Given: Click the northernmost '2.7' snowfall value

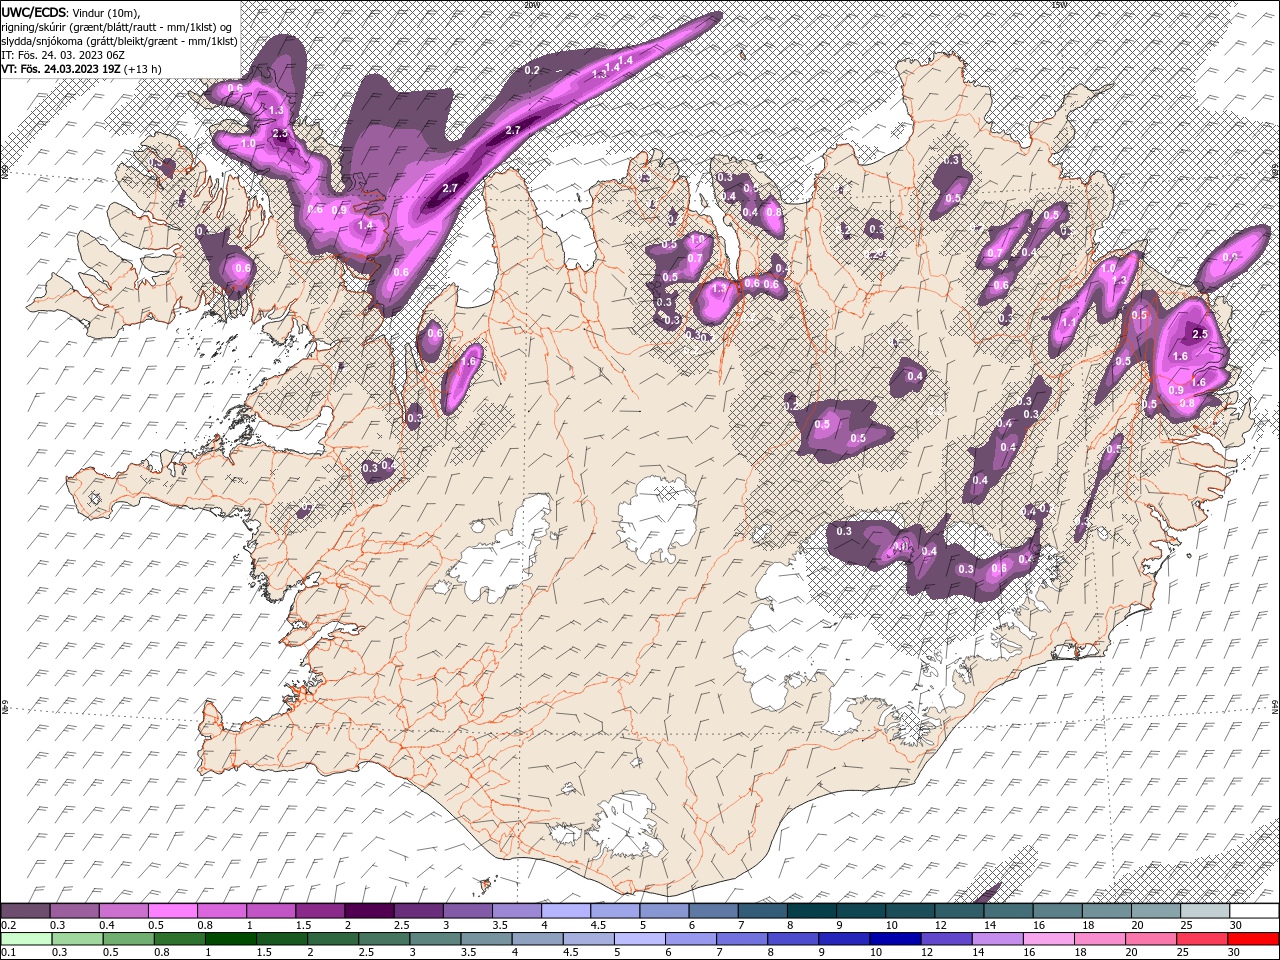Looking at the screenshot, I should pyautogui.click(x=513, y=130).
